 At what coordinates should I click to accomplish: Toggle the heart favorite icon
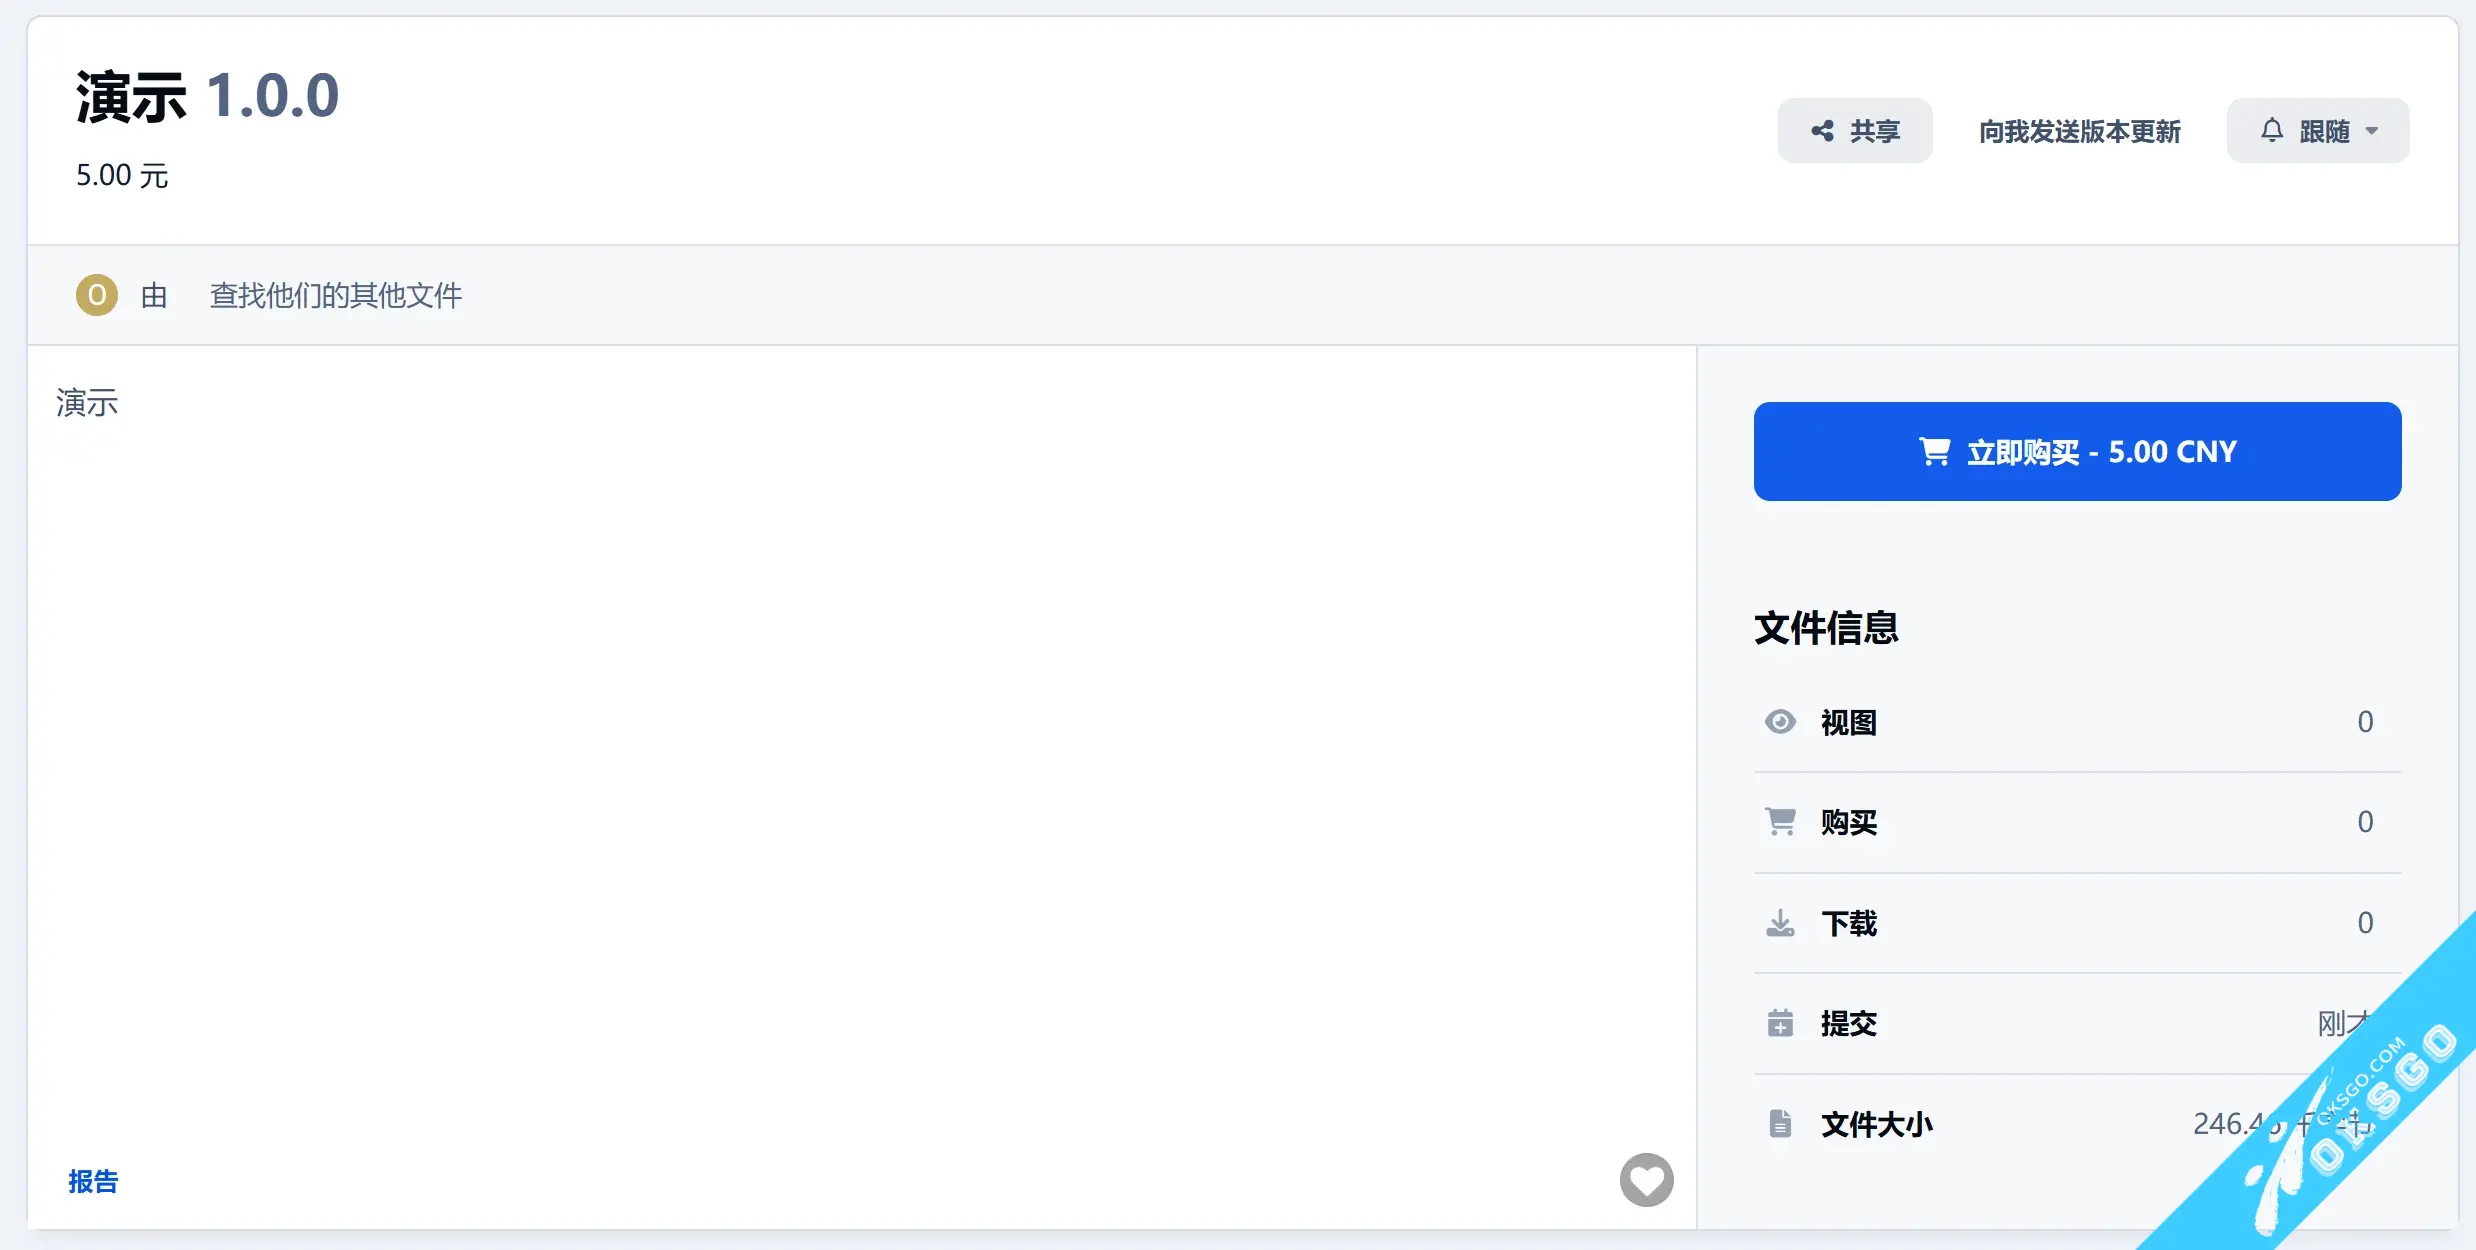1646,1180
